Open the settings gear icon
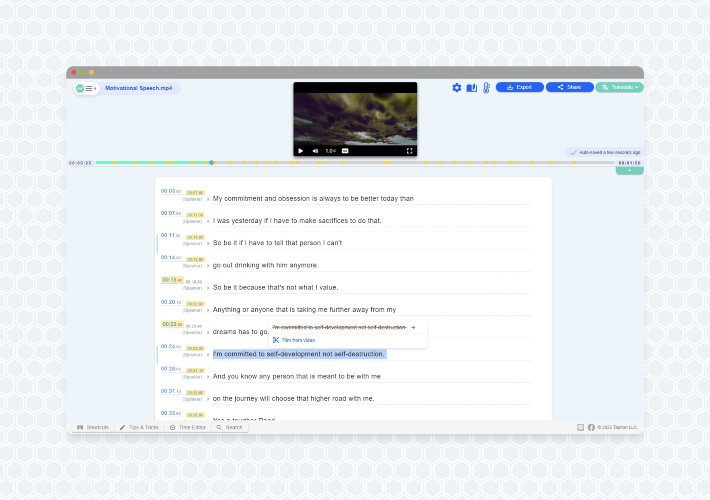The width and height of the screenshot is (710, 500). 456,88
